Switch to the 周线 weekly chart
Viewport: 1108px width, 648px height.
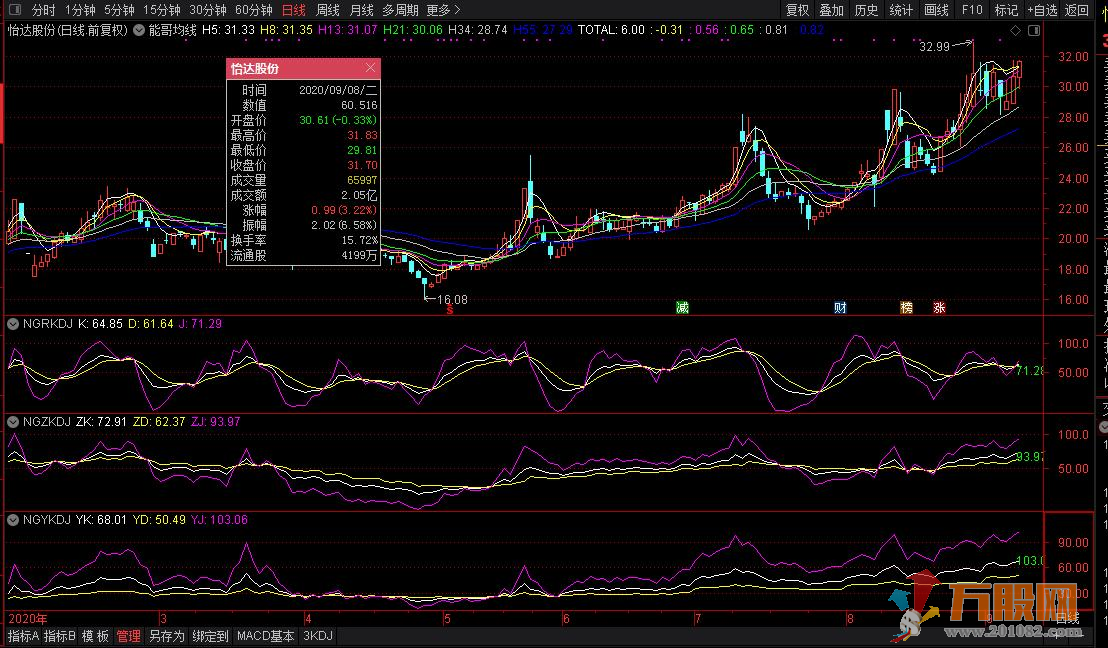click(327, 10)
